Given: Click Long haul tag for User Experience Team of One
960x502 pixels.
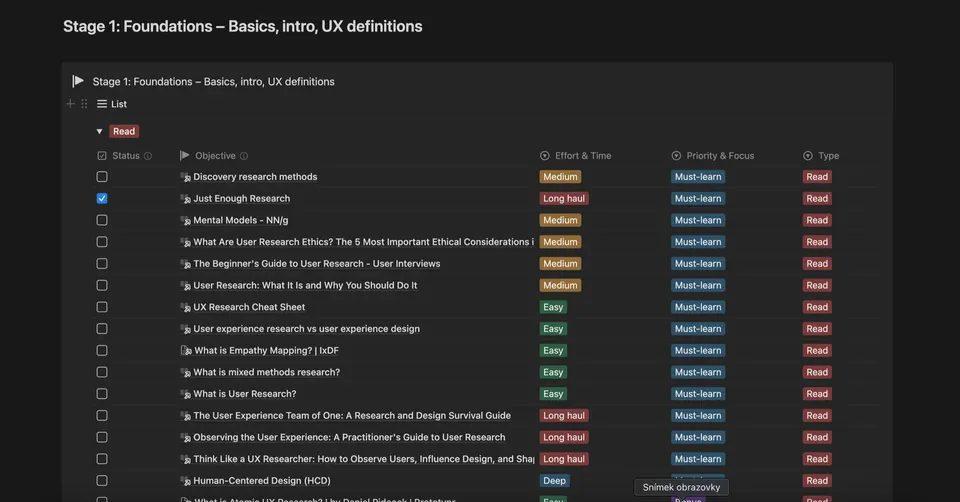Looking at the screenshot, I should [x=564, y=416].
